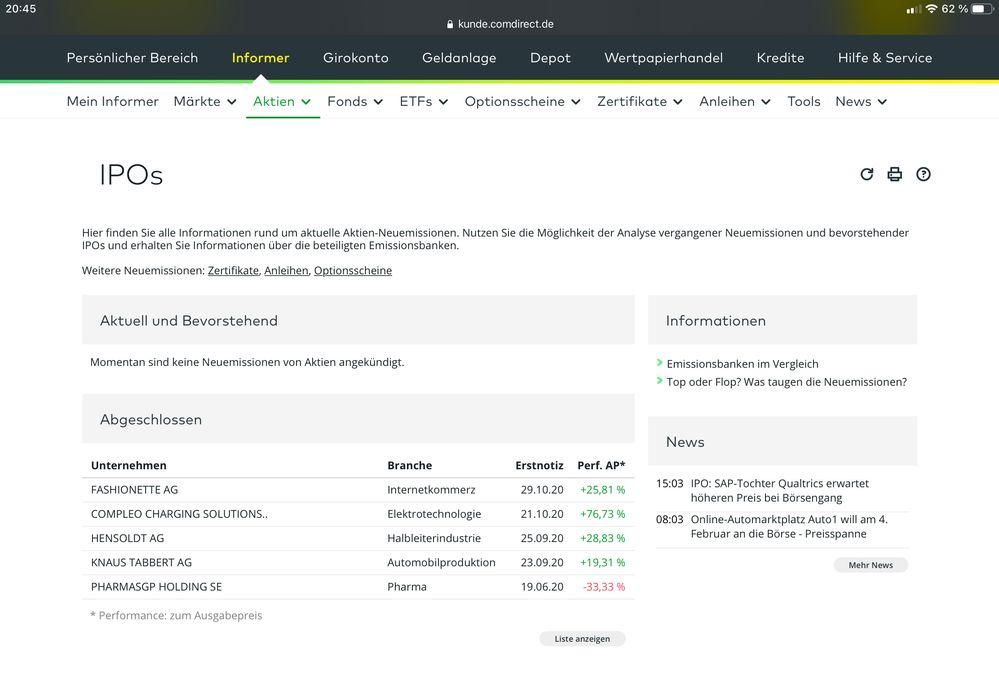999x678 pixels.
Task: Click the reload page icon
Action: pos(867,174)
